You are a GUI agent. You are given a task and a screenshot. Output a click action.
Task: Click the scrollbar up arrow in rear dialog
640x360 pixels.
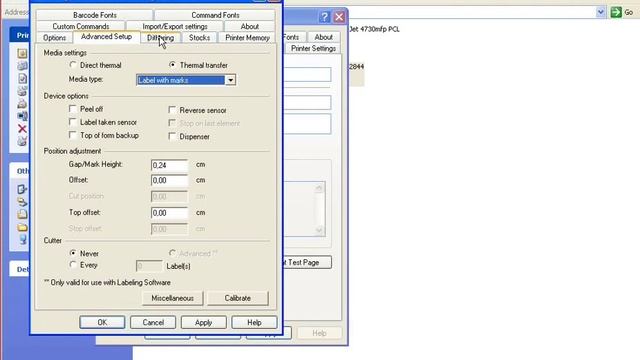[x=319, y=187]
